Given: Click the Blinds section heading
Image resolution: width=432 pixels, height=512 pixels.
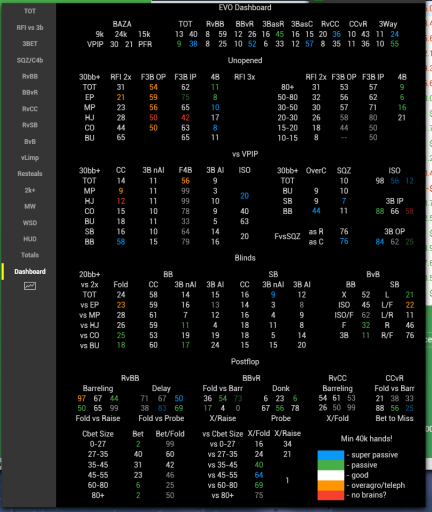Looking at the screenshot, I should coord(245,258).
